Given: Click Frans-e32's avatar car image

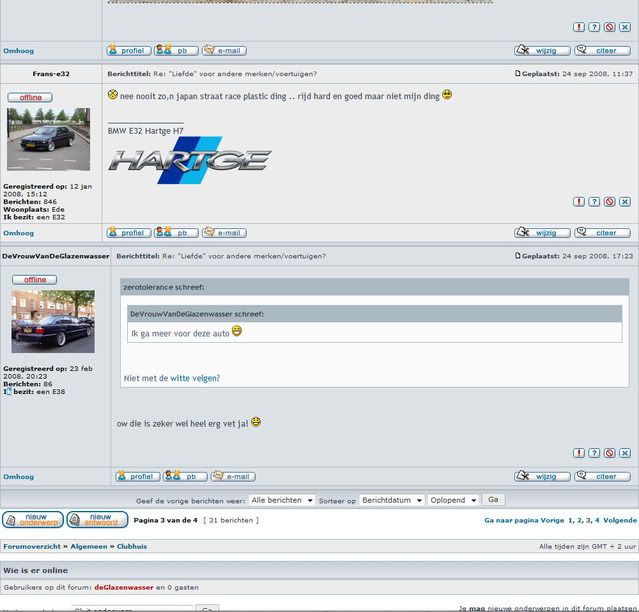Looking at the screenshot, I should point(48,139).
